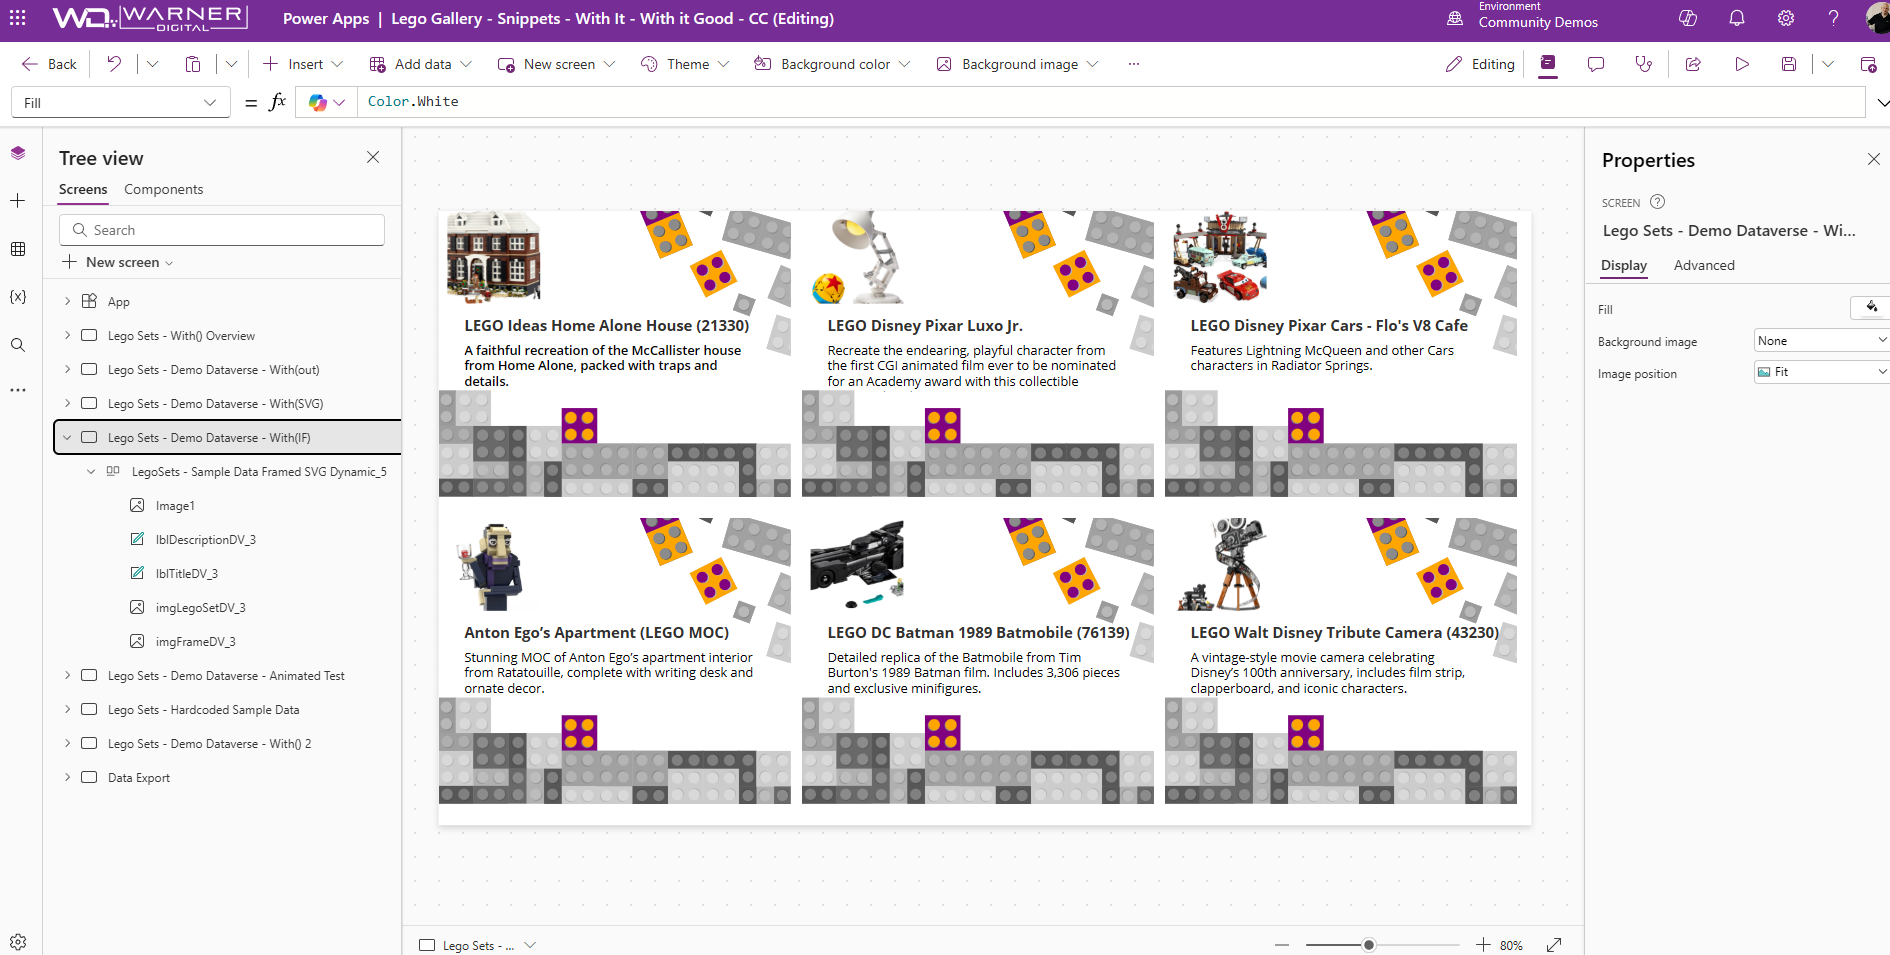
Task: Expand the App tree node
Action: [67, 301]
